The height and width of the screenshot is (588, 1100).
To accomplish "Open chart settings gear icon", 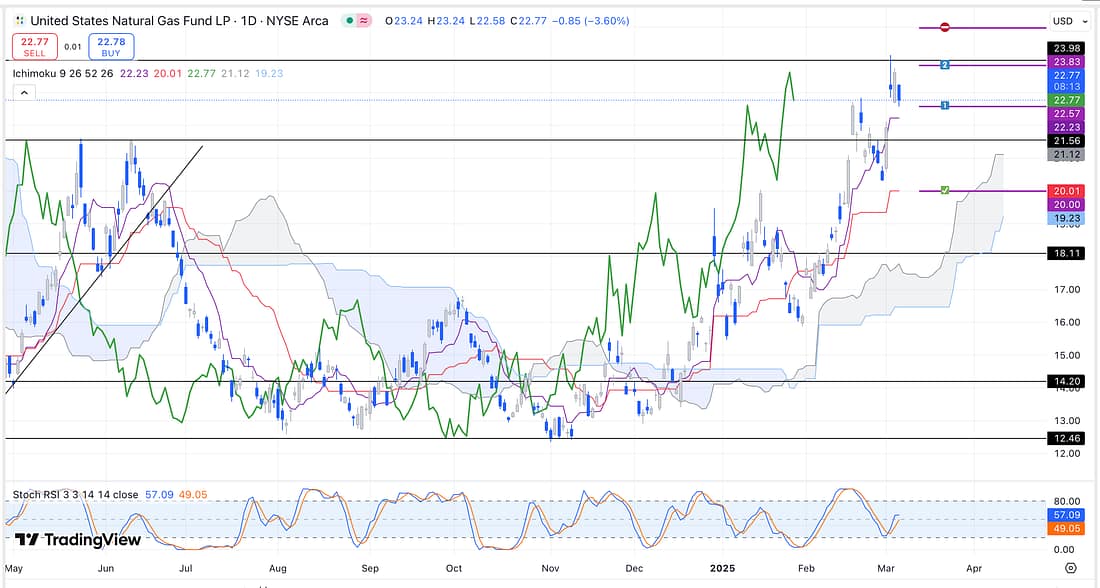I will 1071,568.
